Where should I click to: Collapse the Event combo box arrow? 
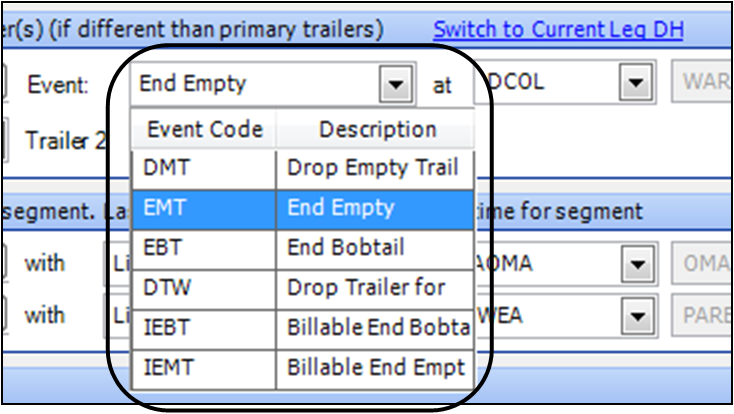[x=398, y=84]
